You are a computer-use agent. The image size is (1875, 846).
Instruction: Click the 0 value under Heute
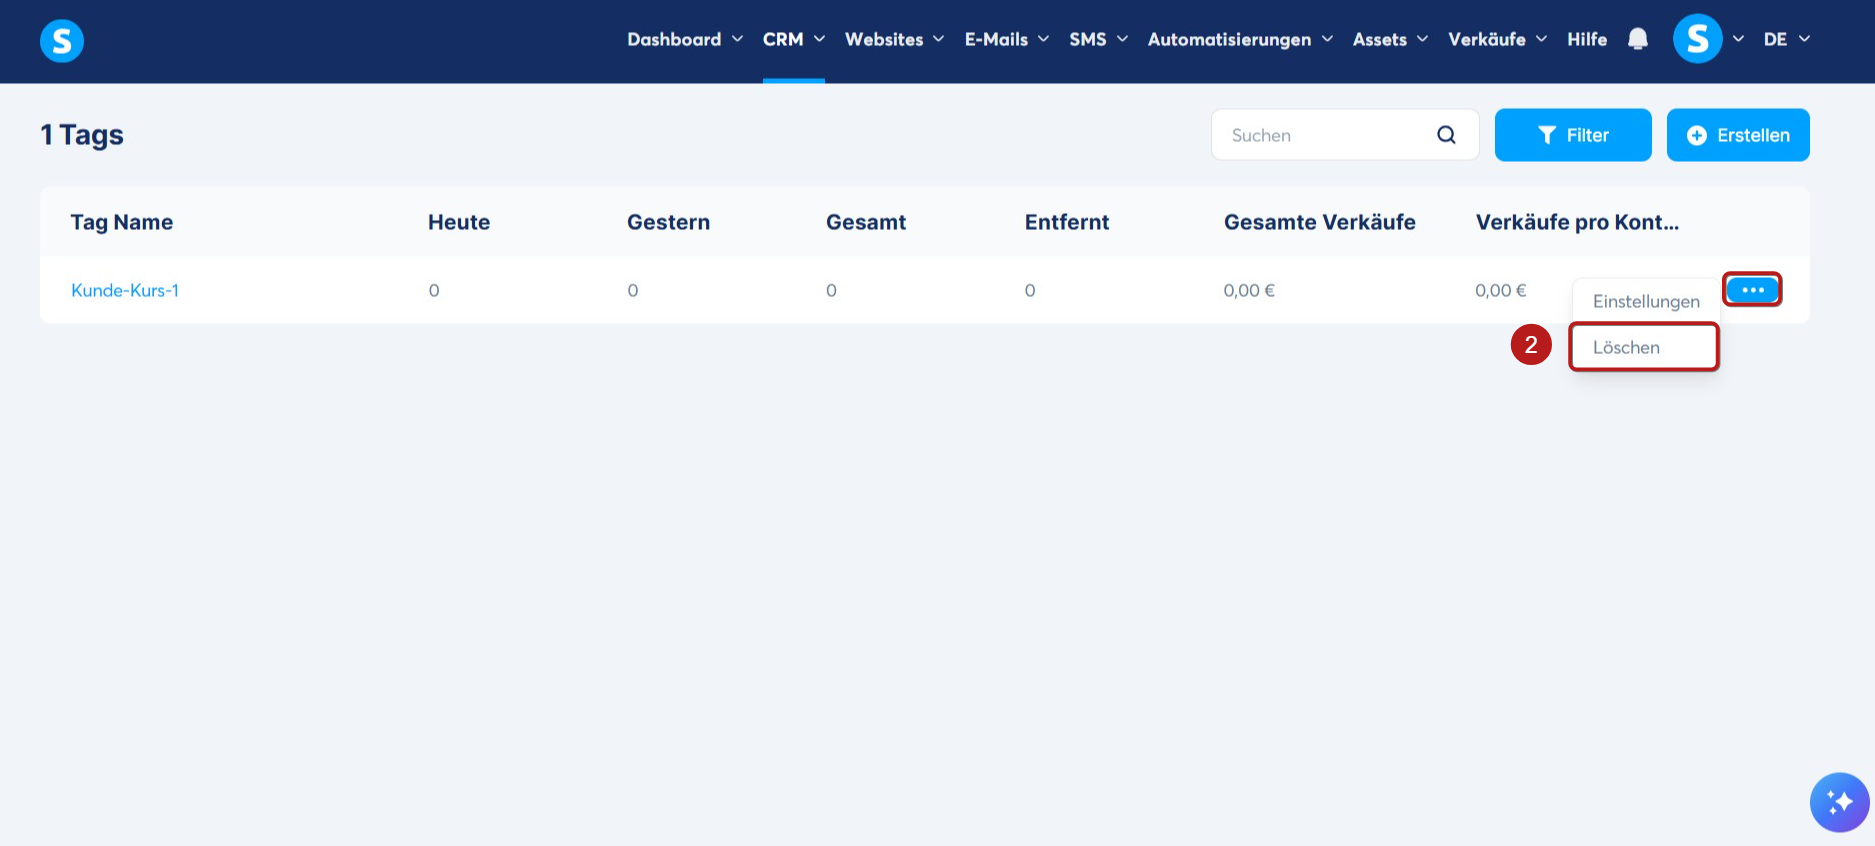tap(434, 290)
